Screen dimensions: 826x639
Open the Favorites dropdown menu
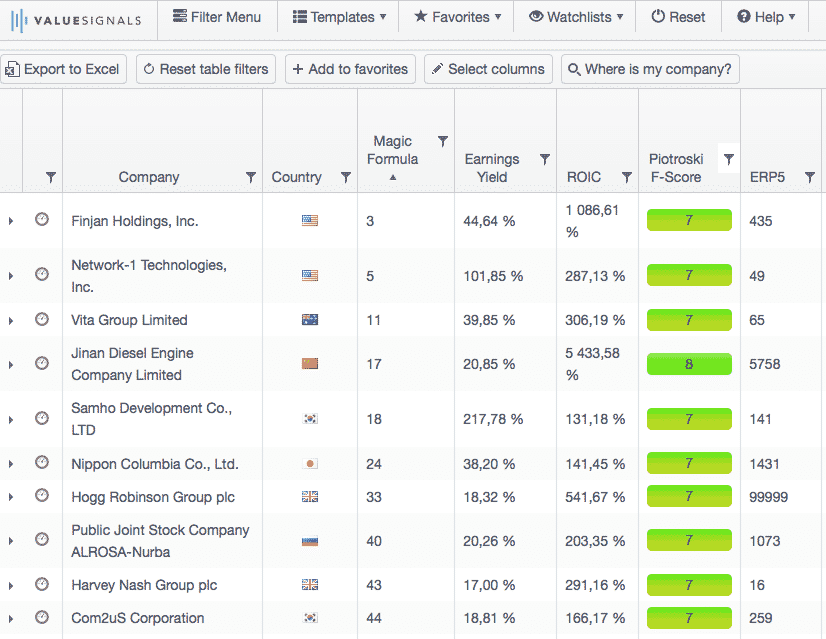(457, 17)
